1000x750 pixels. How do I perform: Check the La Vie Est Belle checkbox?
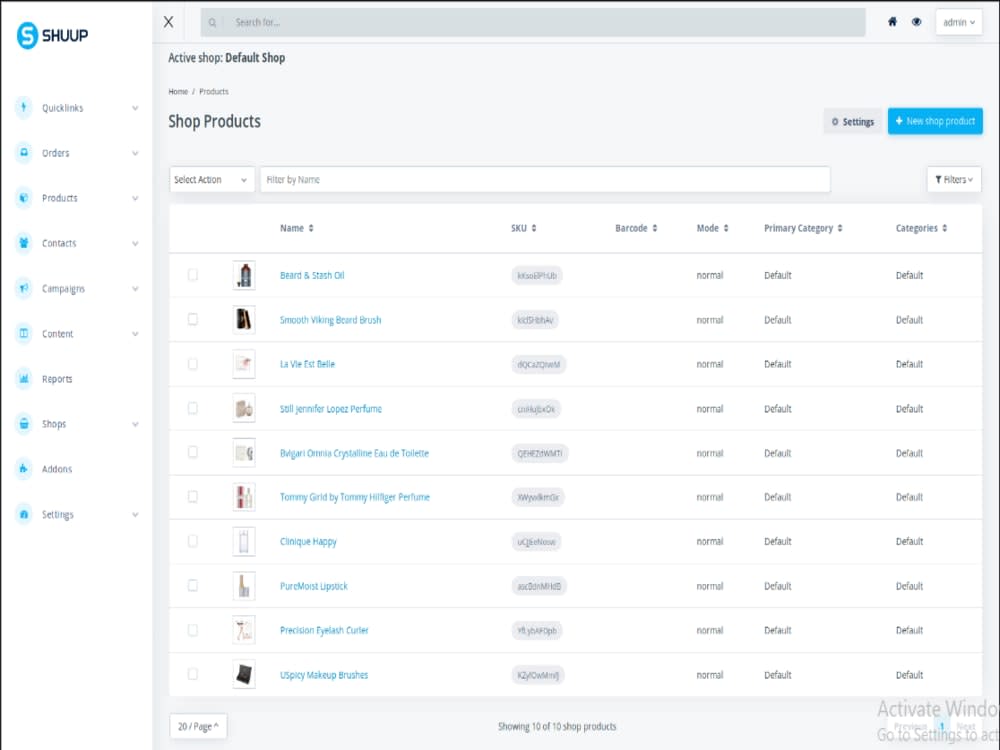193,364
